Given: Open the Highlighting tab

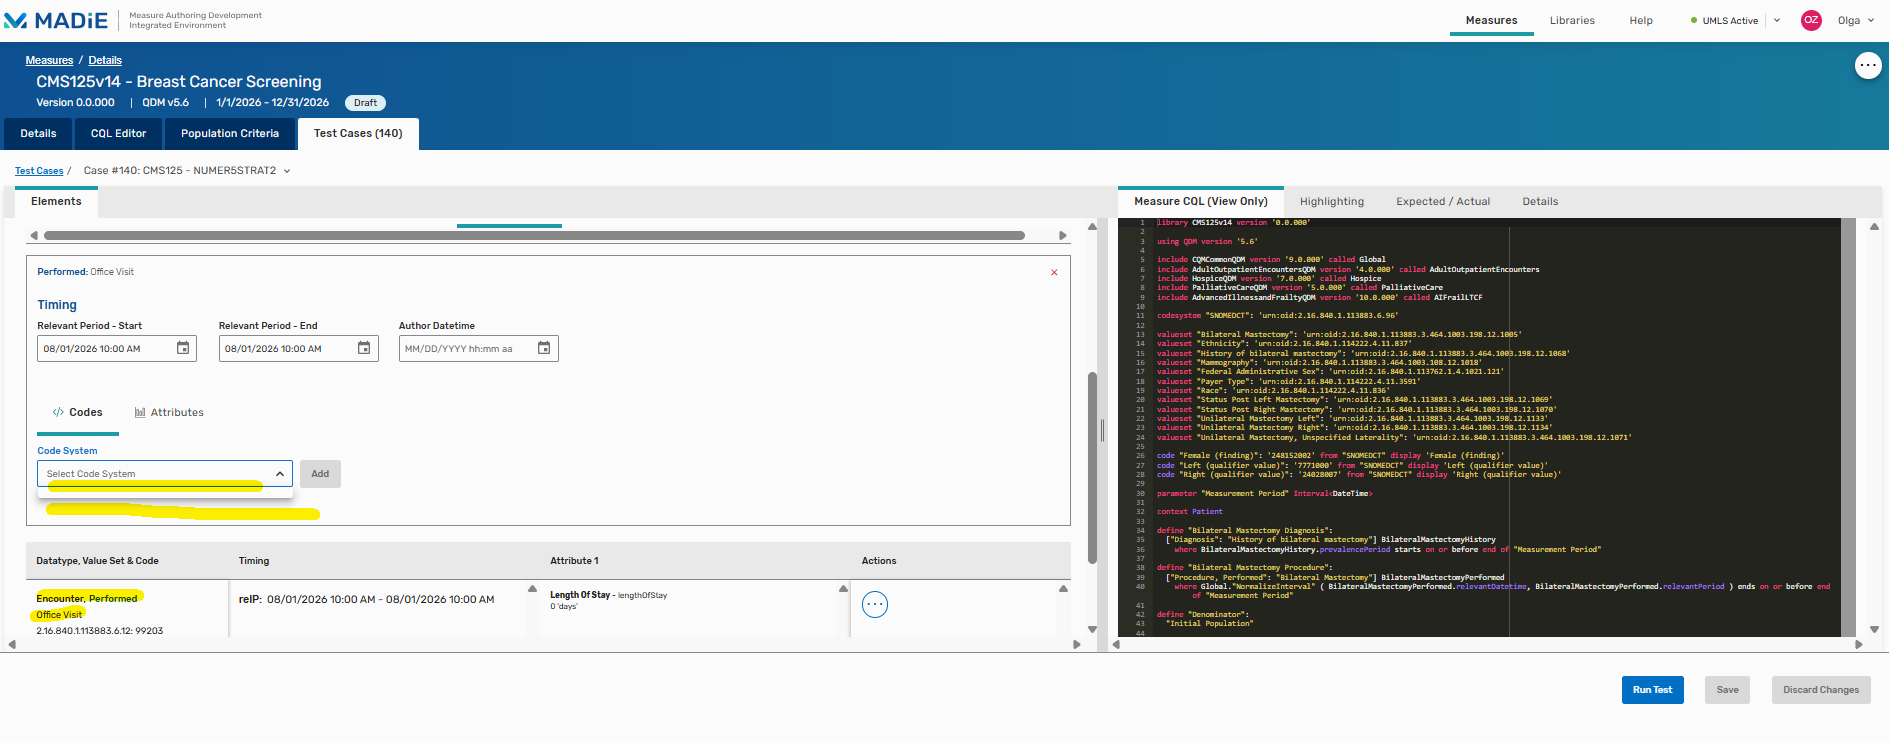Looking at the screenshot, I should point(1331,201).
